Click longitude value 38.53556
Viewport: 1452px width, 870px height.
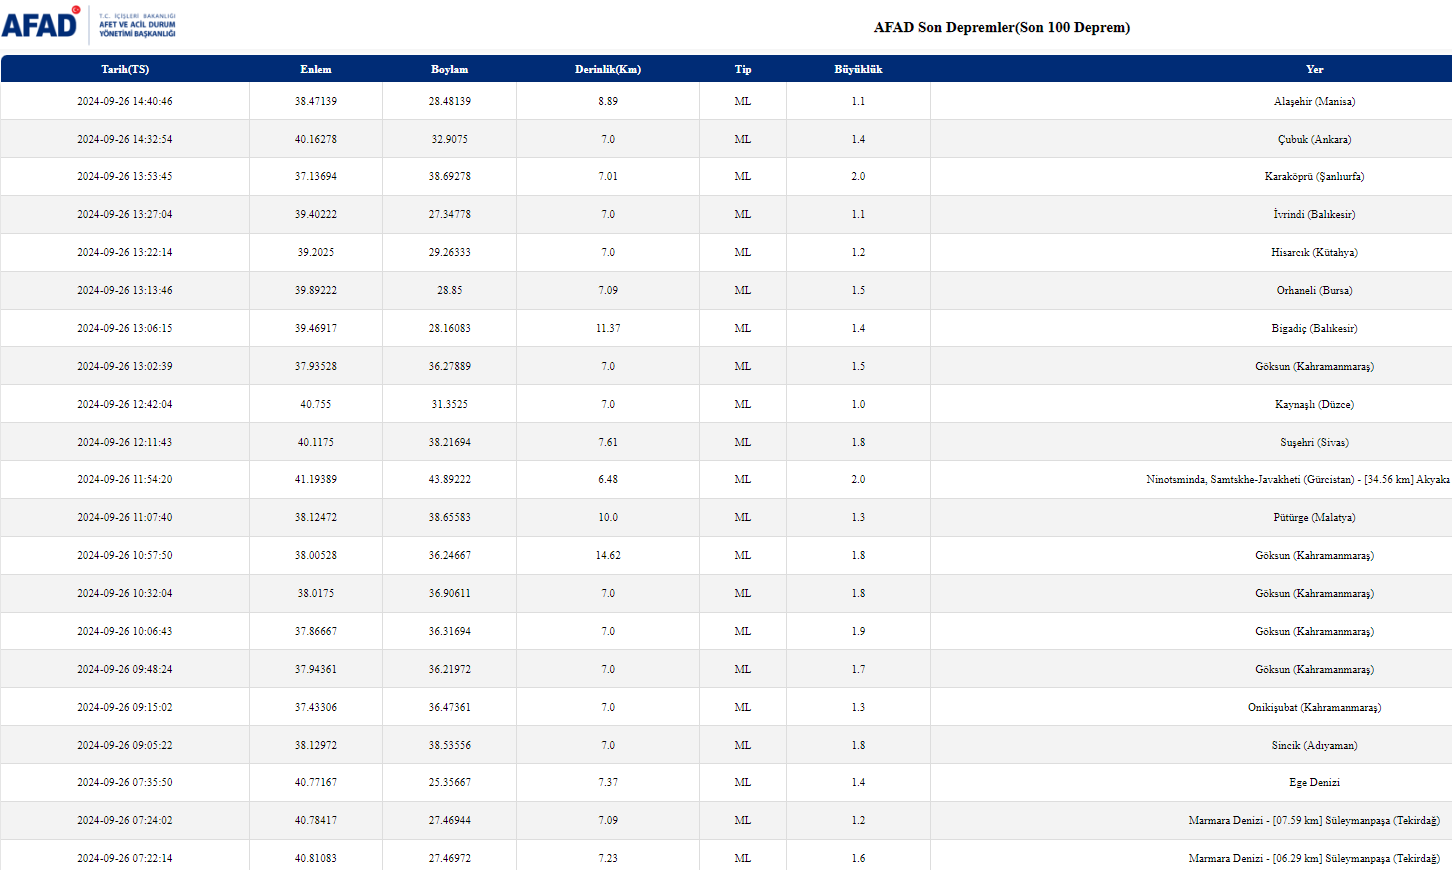point(450,745)
